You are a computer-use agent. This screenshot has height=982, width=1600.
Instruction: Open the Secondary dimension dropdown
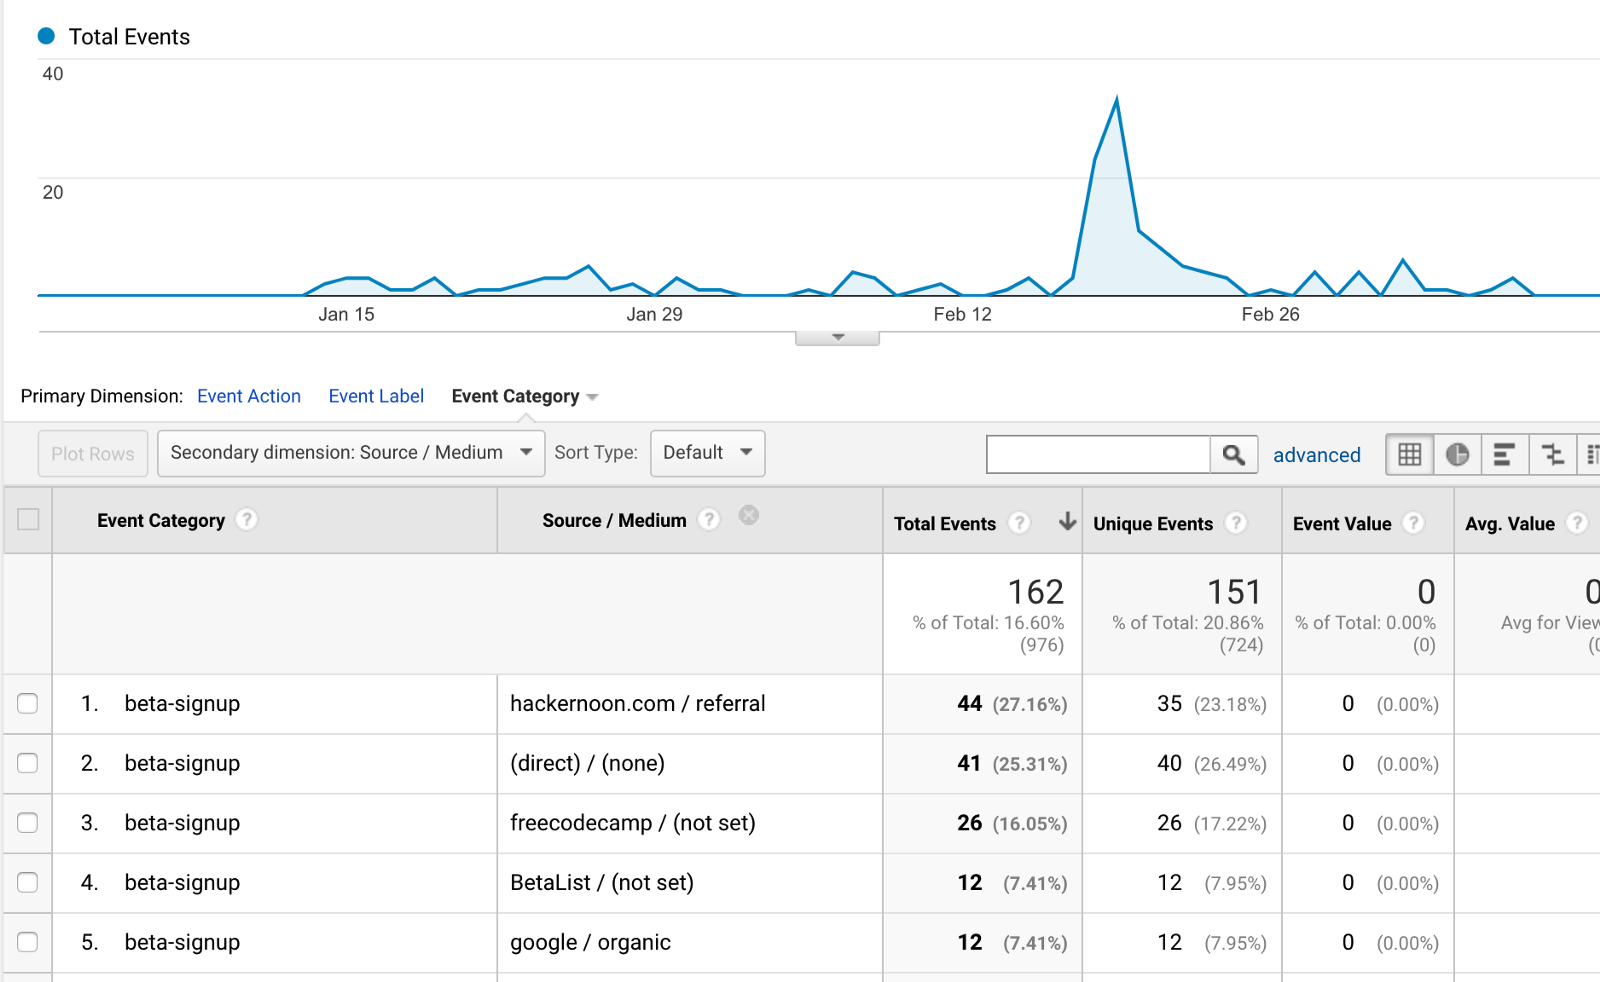click(351, 453)
